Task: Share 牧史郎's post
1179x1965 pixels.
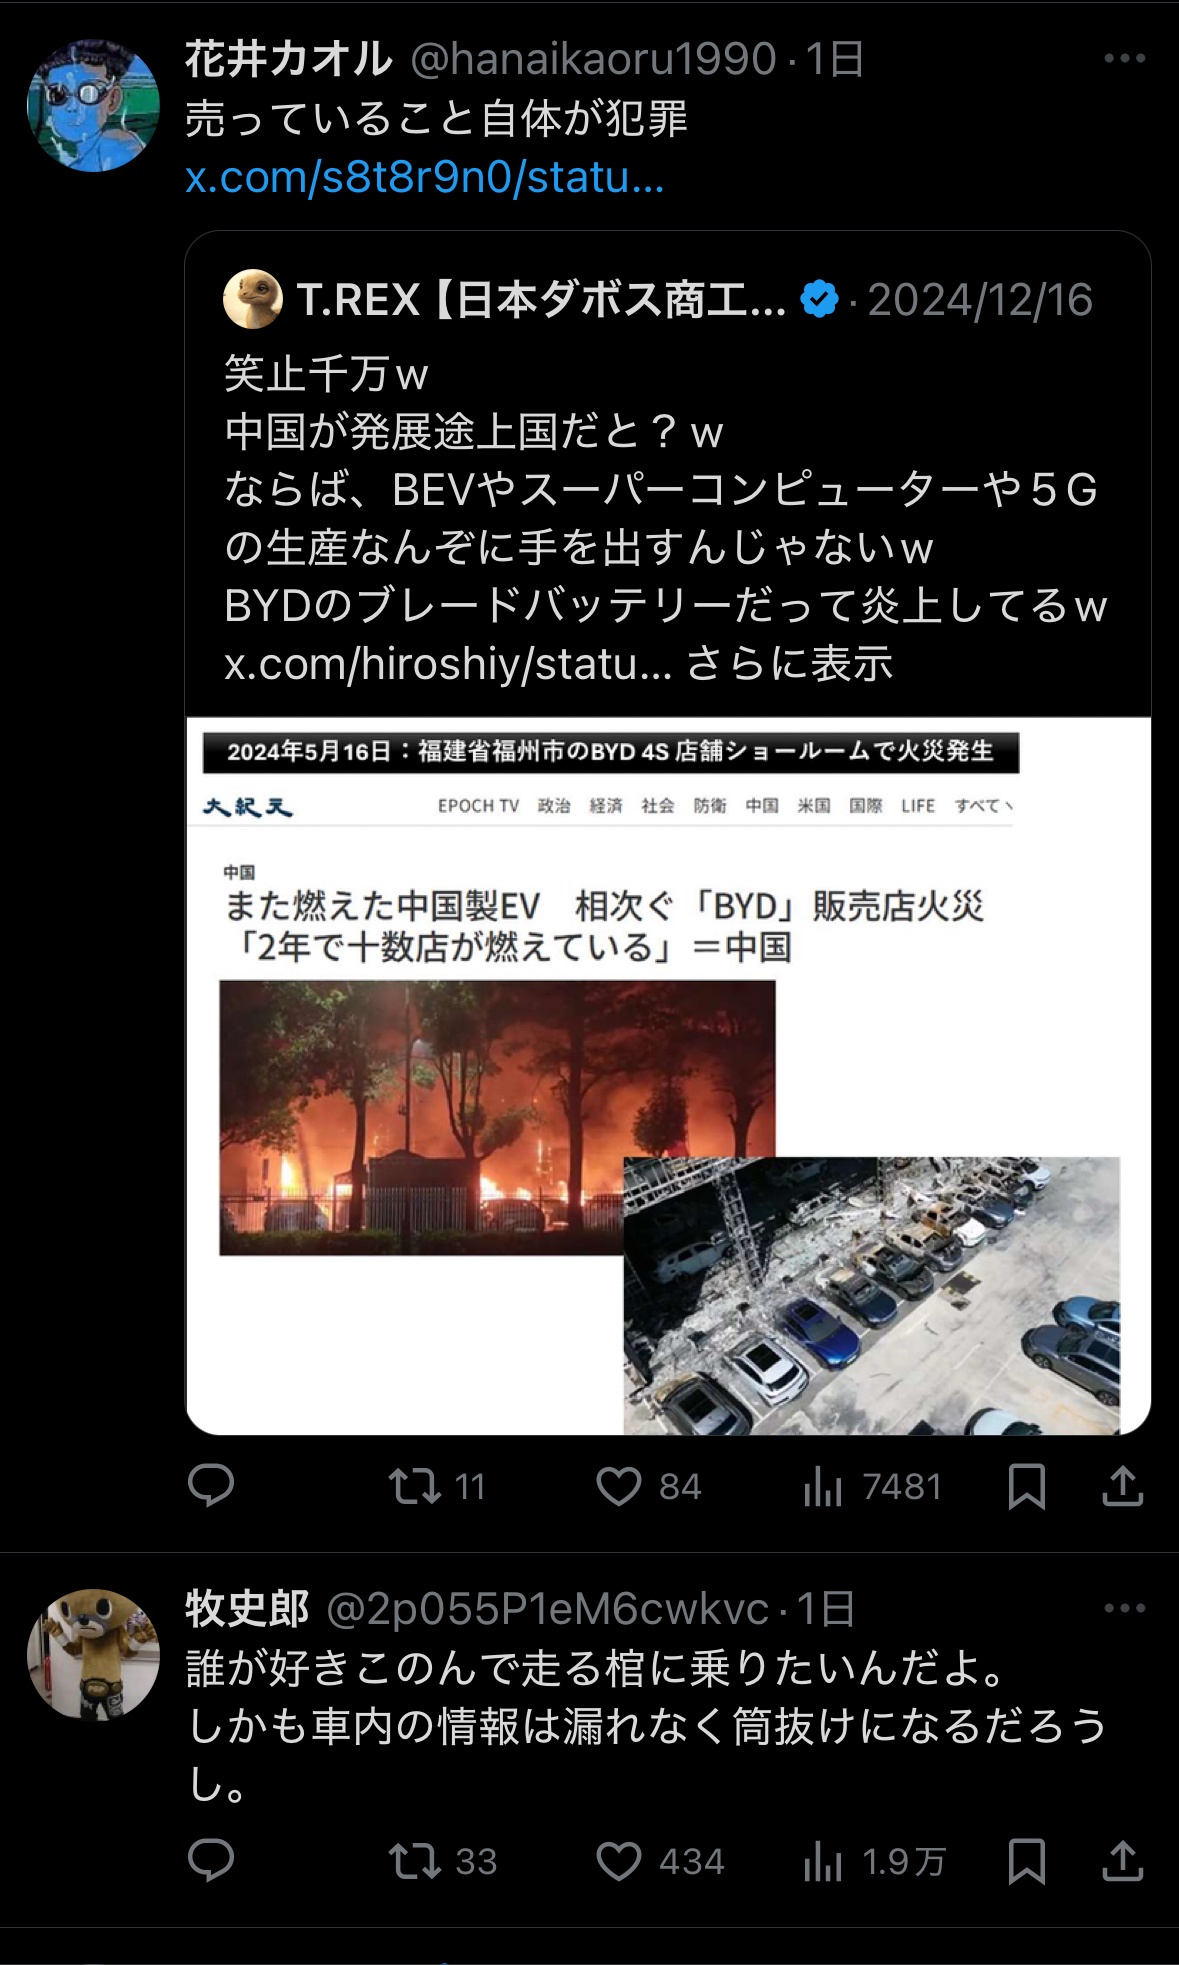Action: coord(1122,1862)
